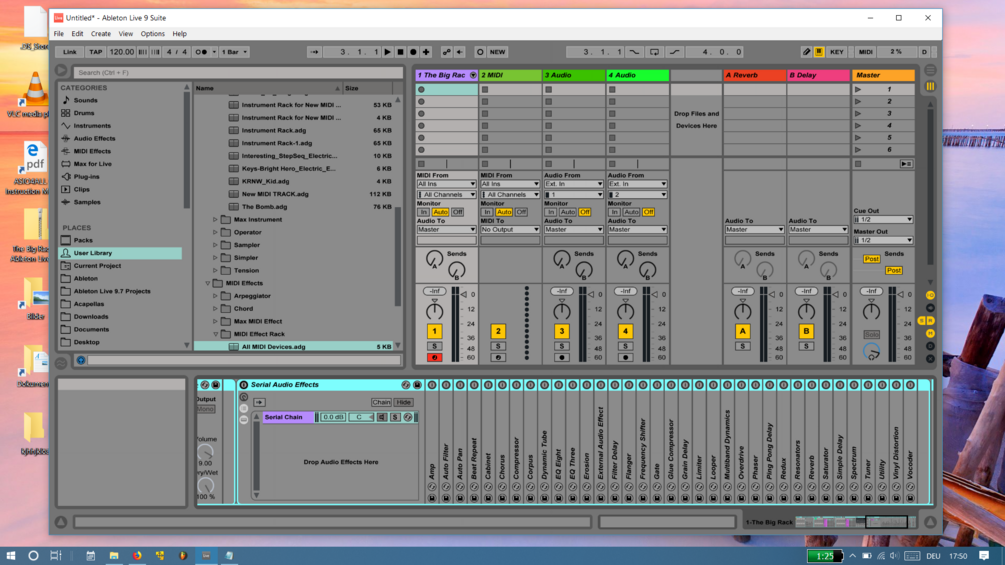This screenshot has height=565, width=1005.
Task: Click the Stop transport button
Action: (x=400, y=52)
